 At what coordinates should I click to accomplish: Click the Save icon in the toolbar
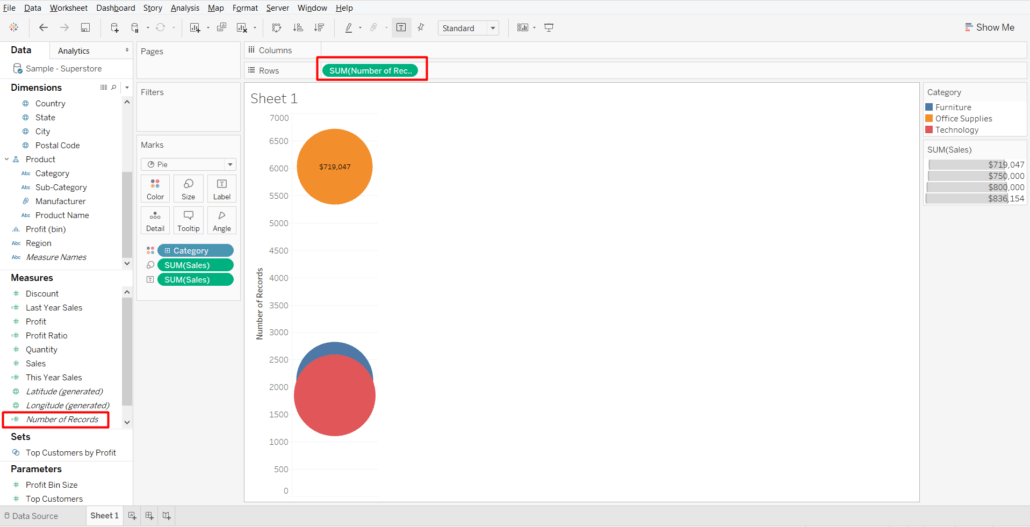click(x=85, y=28)
